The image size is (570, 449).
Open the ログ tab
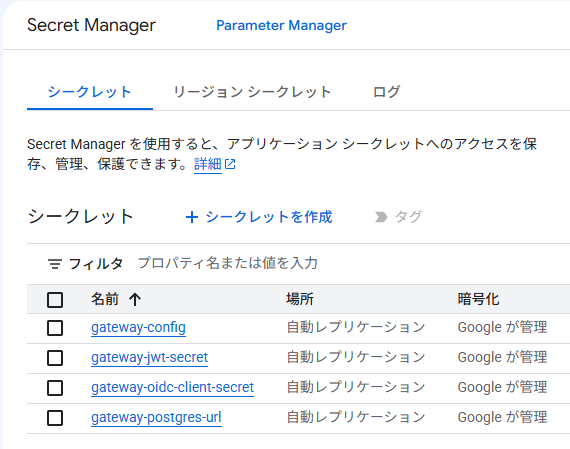(x=386, y=92)
